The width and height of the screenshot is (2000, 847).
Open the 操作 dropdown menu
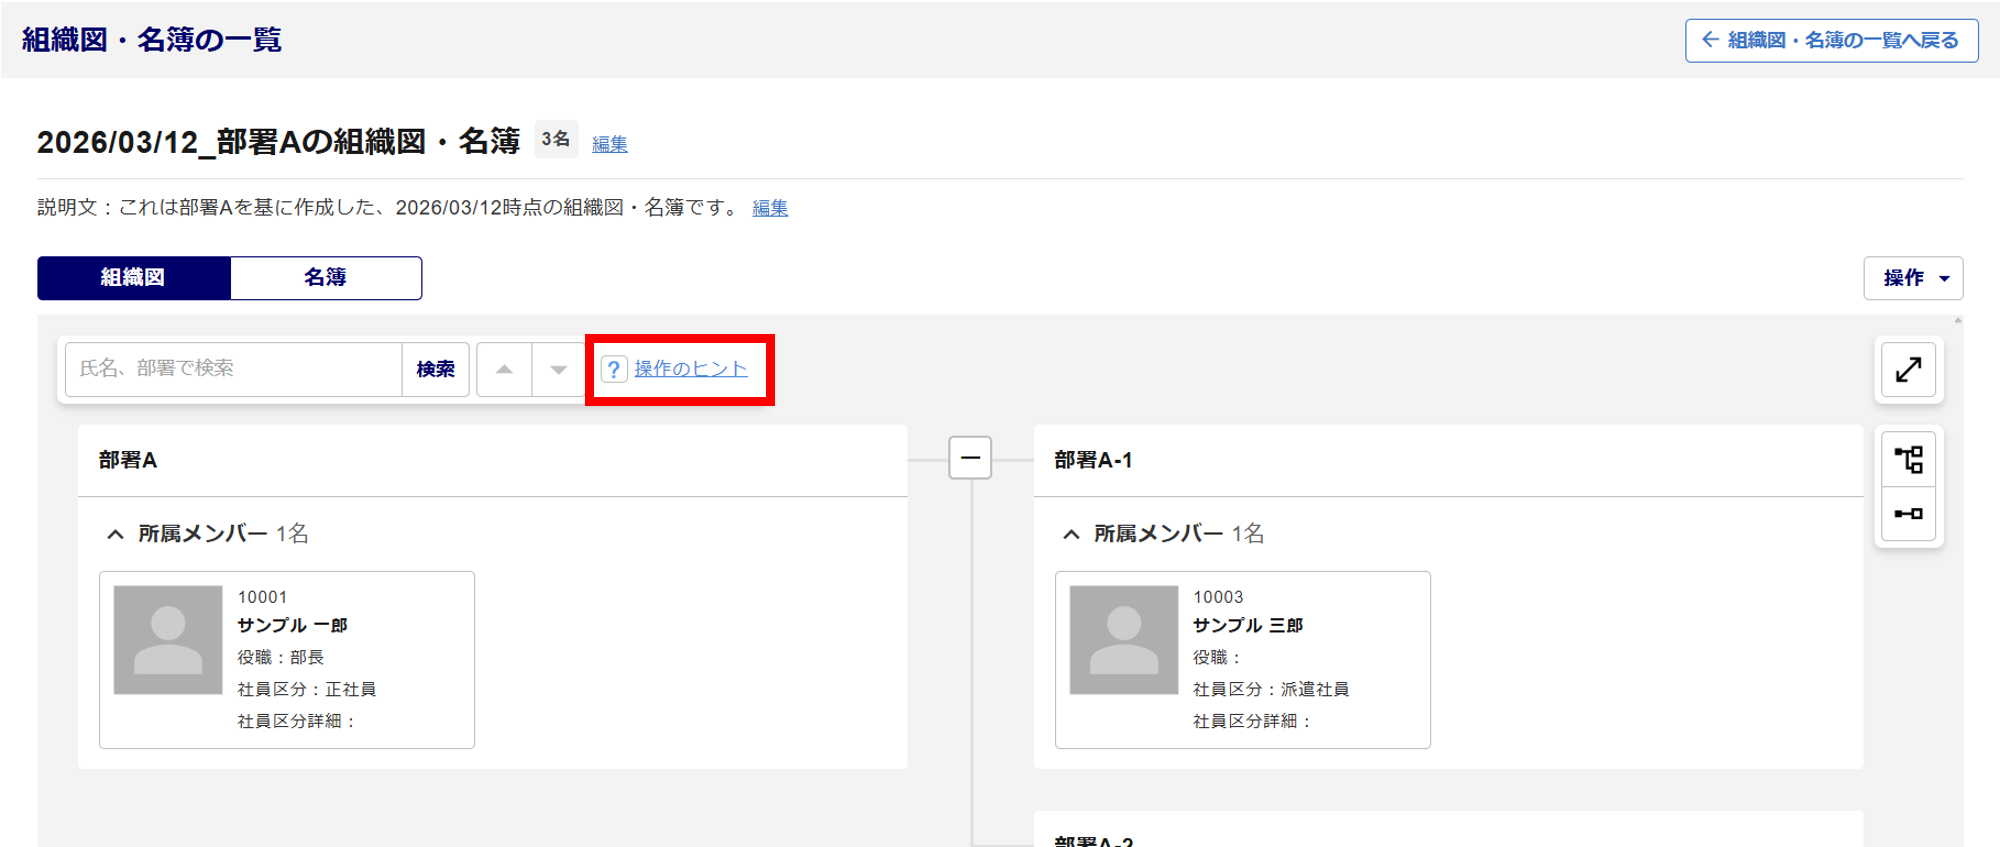1913,278
